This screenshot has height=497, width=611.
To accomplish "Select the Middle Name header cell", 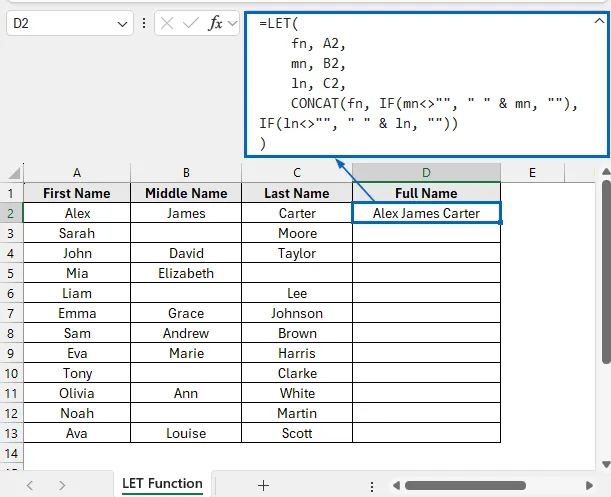I will coord(186,193).
